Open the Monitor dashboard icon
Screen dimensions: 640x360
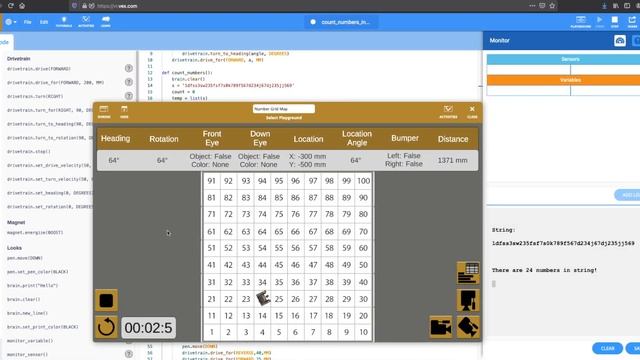pyautogui.click(x=620, y=40)
